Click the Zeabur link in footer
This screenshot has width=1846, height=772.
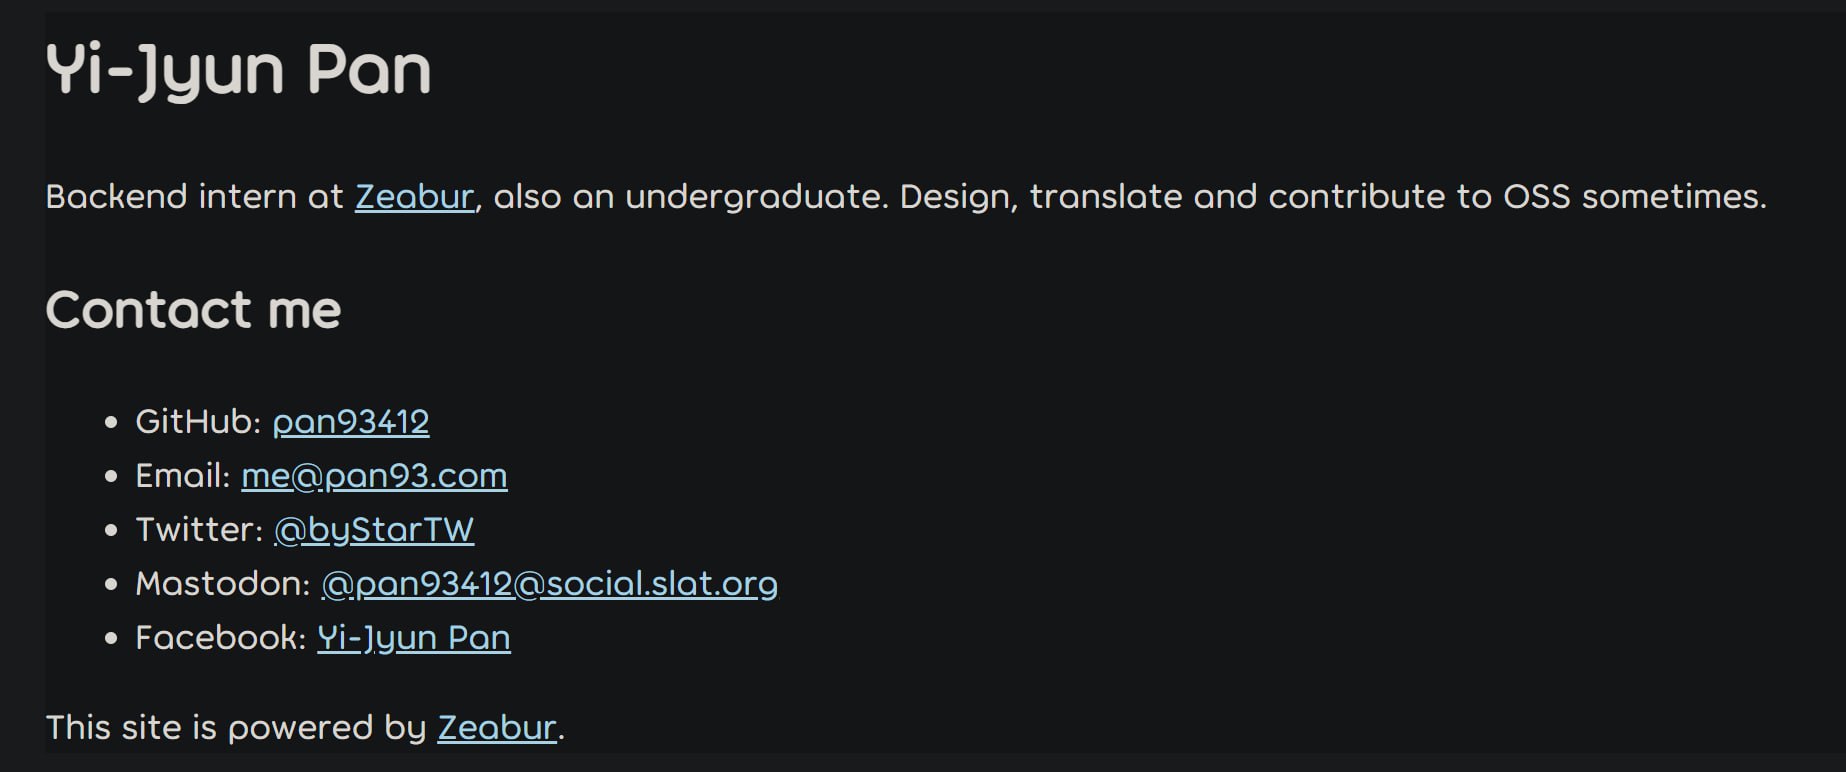[x=497, y=728]
